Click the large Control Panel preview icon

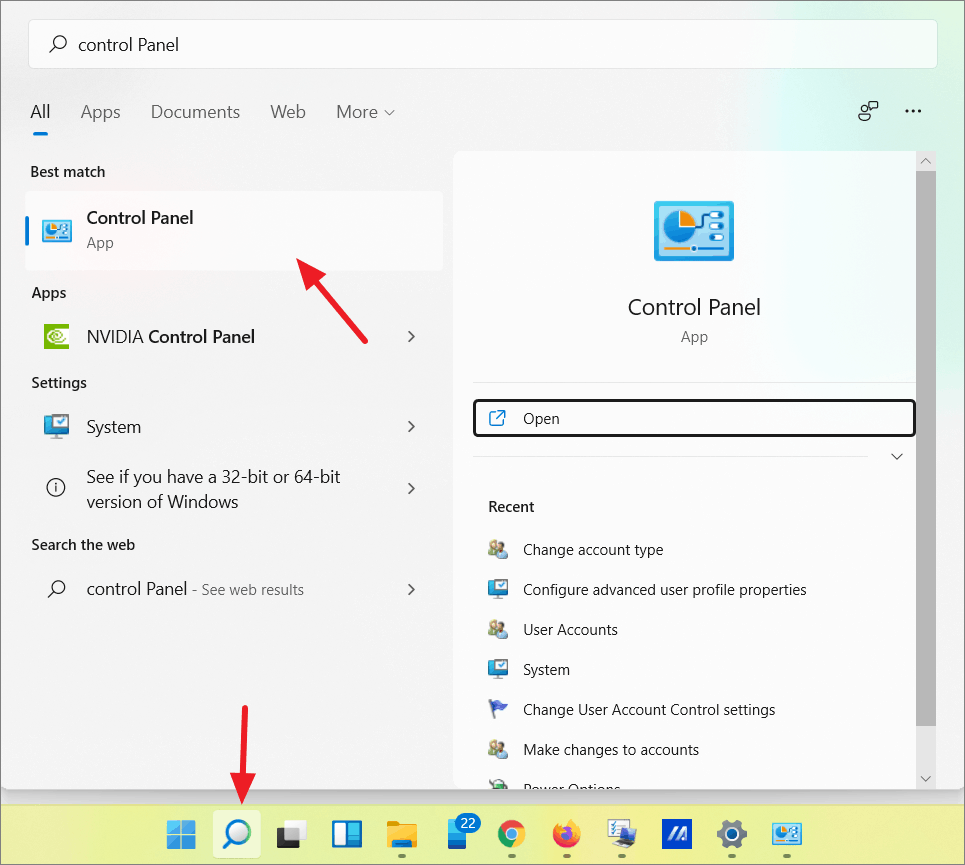(694, 231)
